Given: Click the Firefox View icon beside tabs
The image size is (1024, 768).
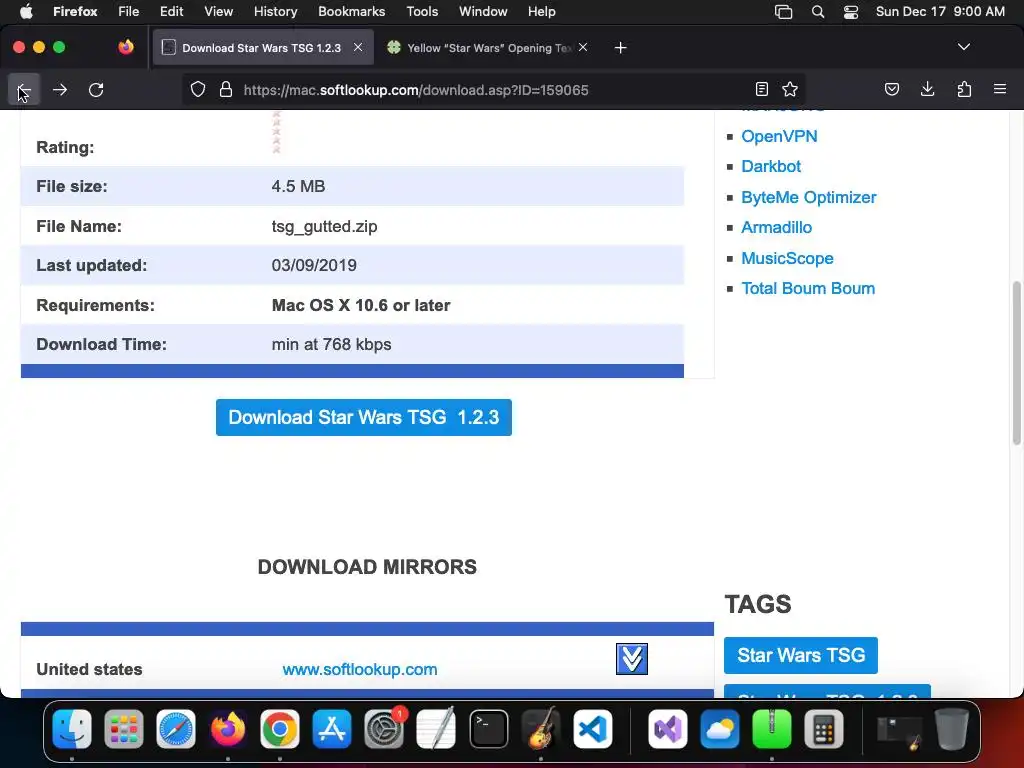Looking at the screenshot, I should (126, 47).
